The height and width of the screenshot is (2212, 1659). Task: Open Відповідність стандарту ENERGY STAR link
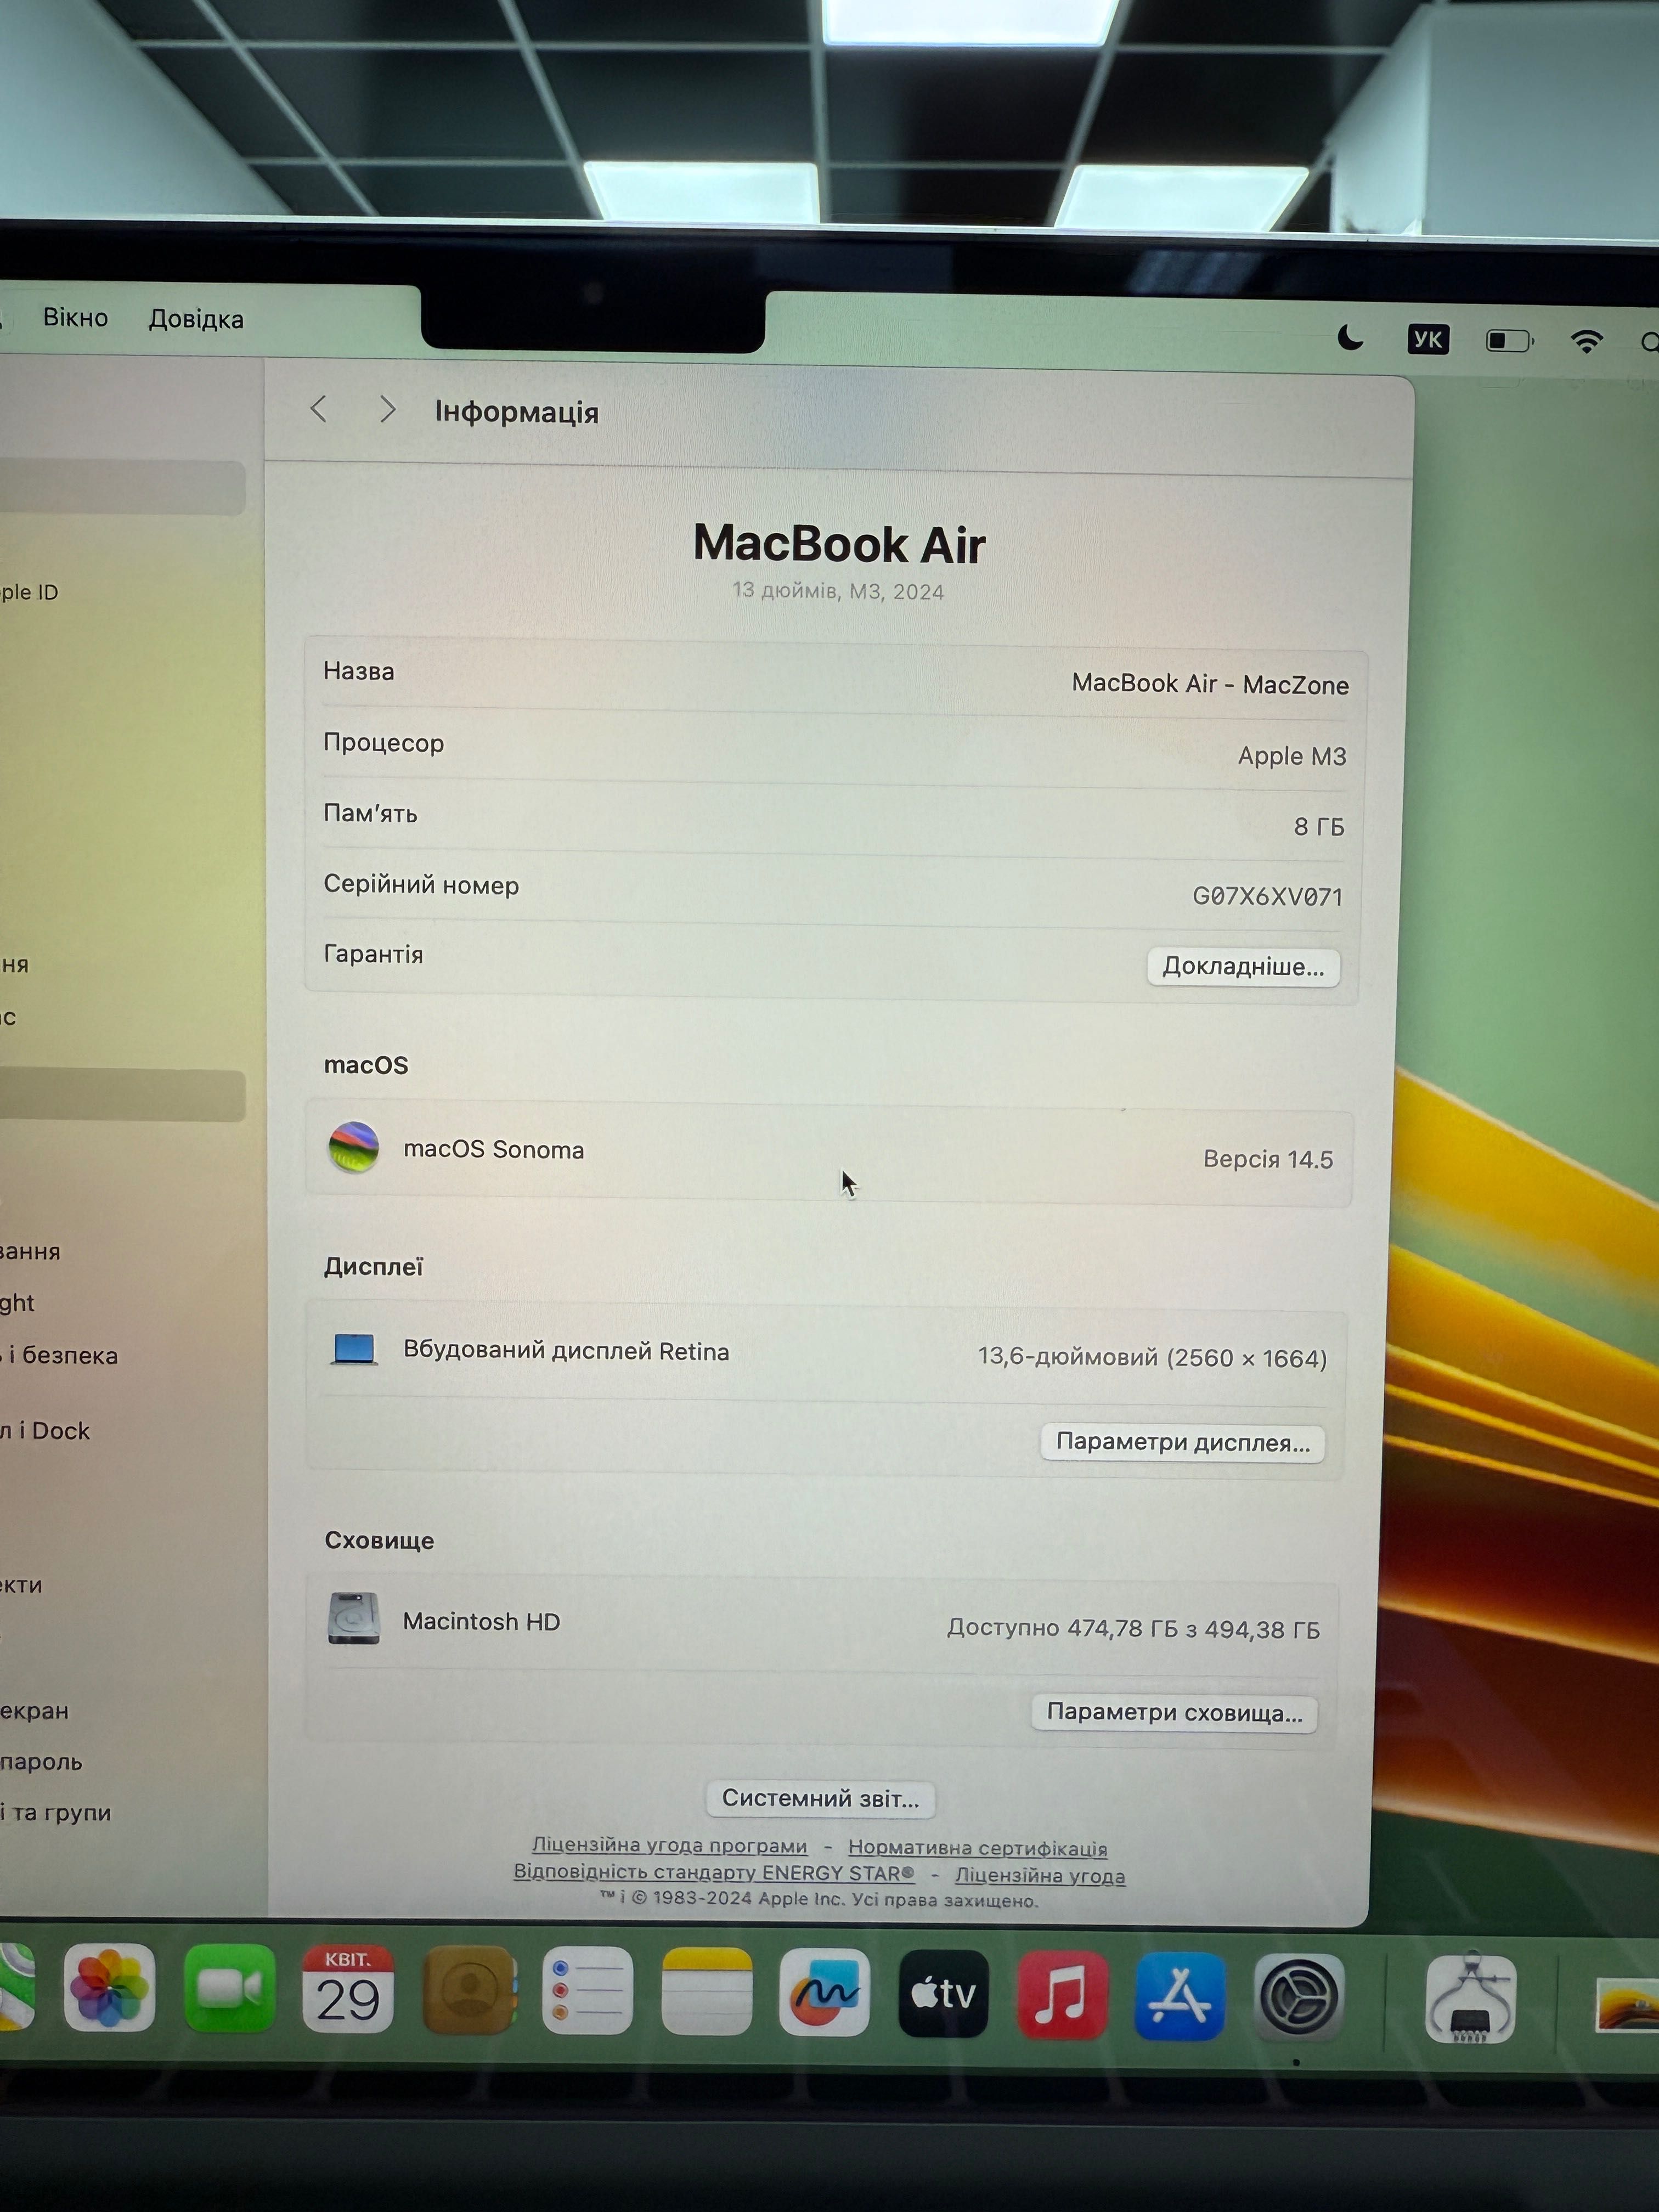click(x=714, y=1872)
